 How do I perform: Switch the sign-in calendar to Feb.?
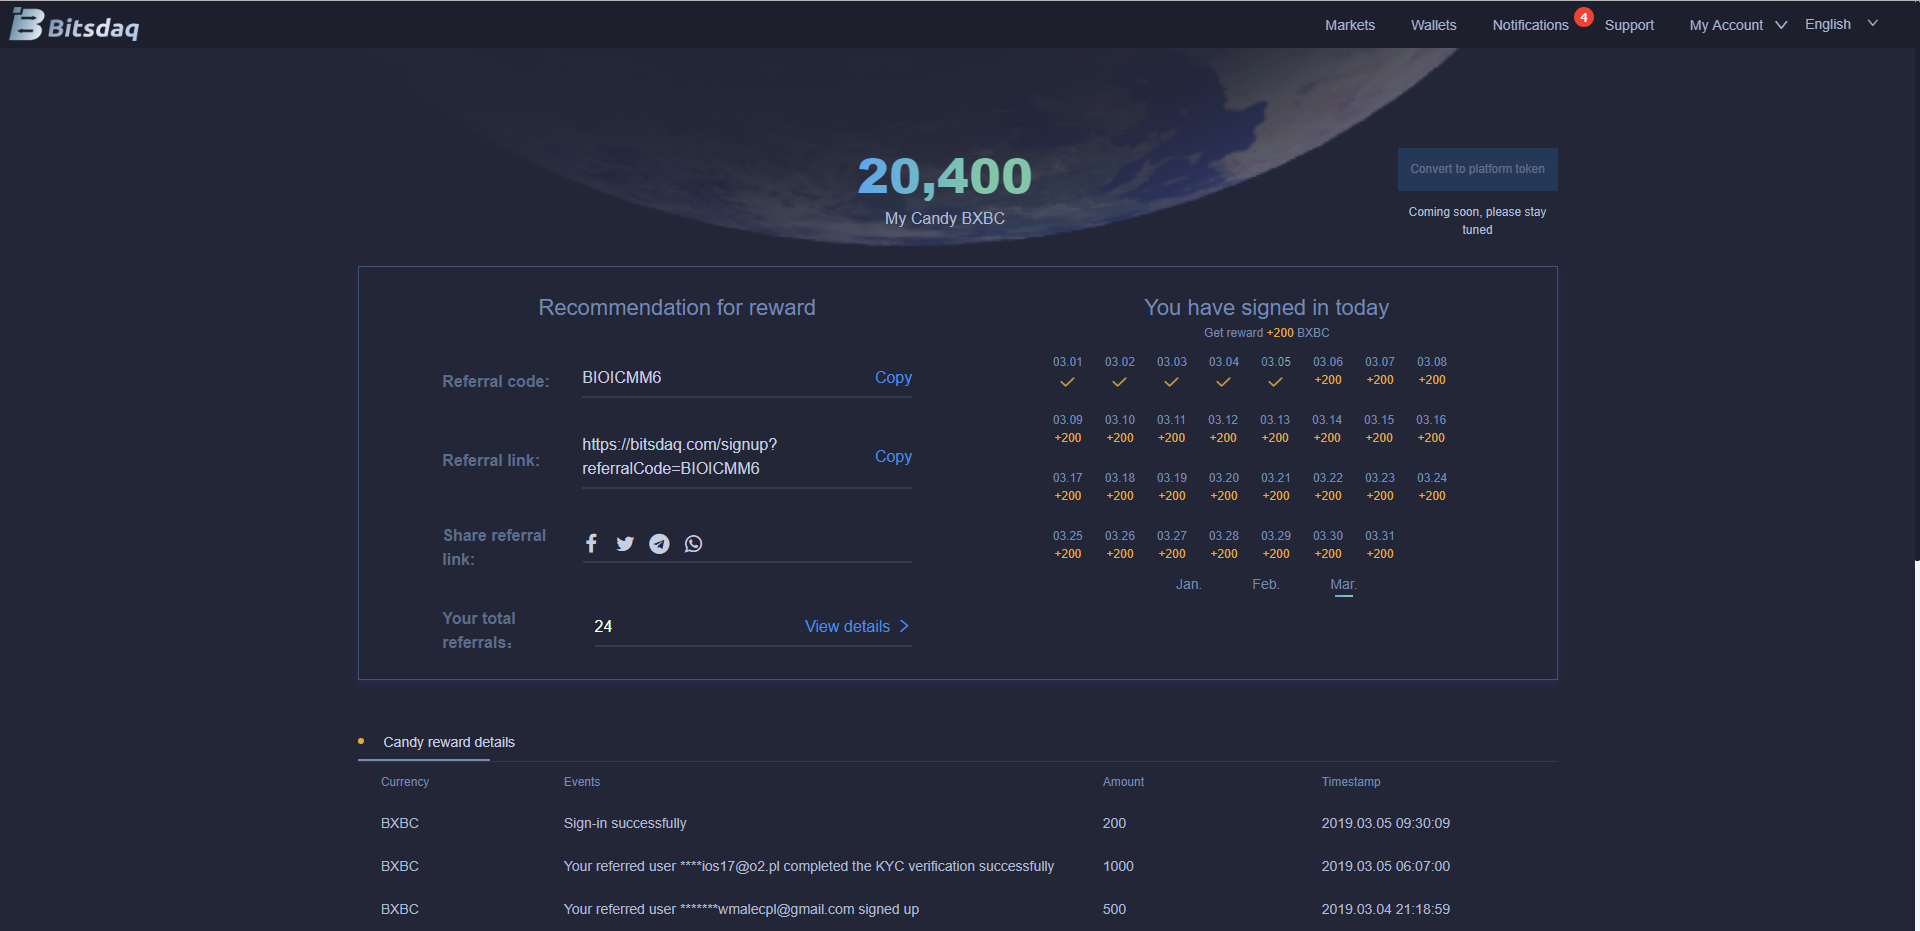(x=1265, y=584)
